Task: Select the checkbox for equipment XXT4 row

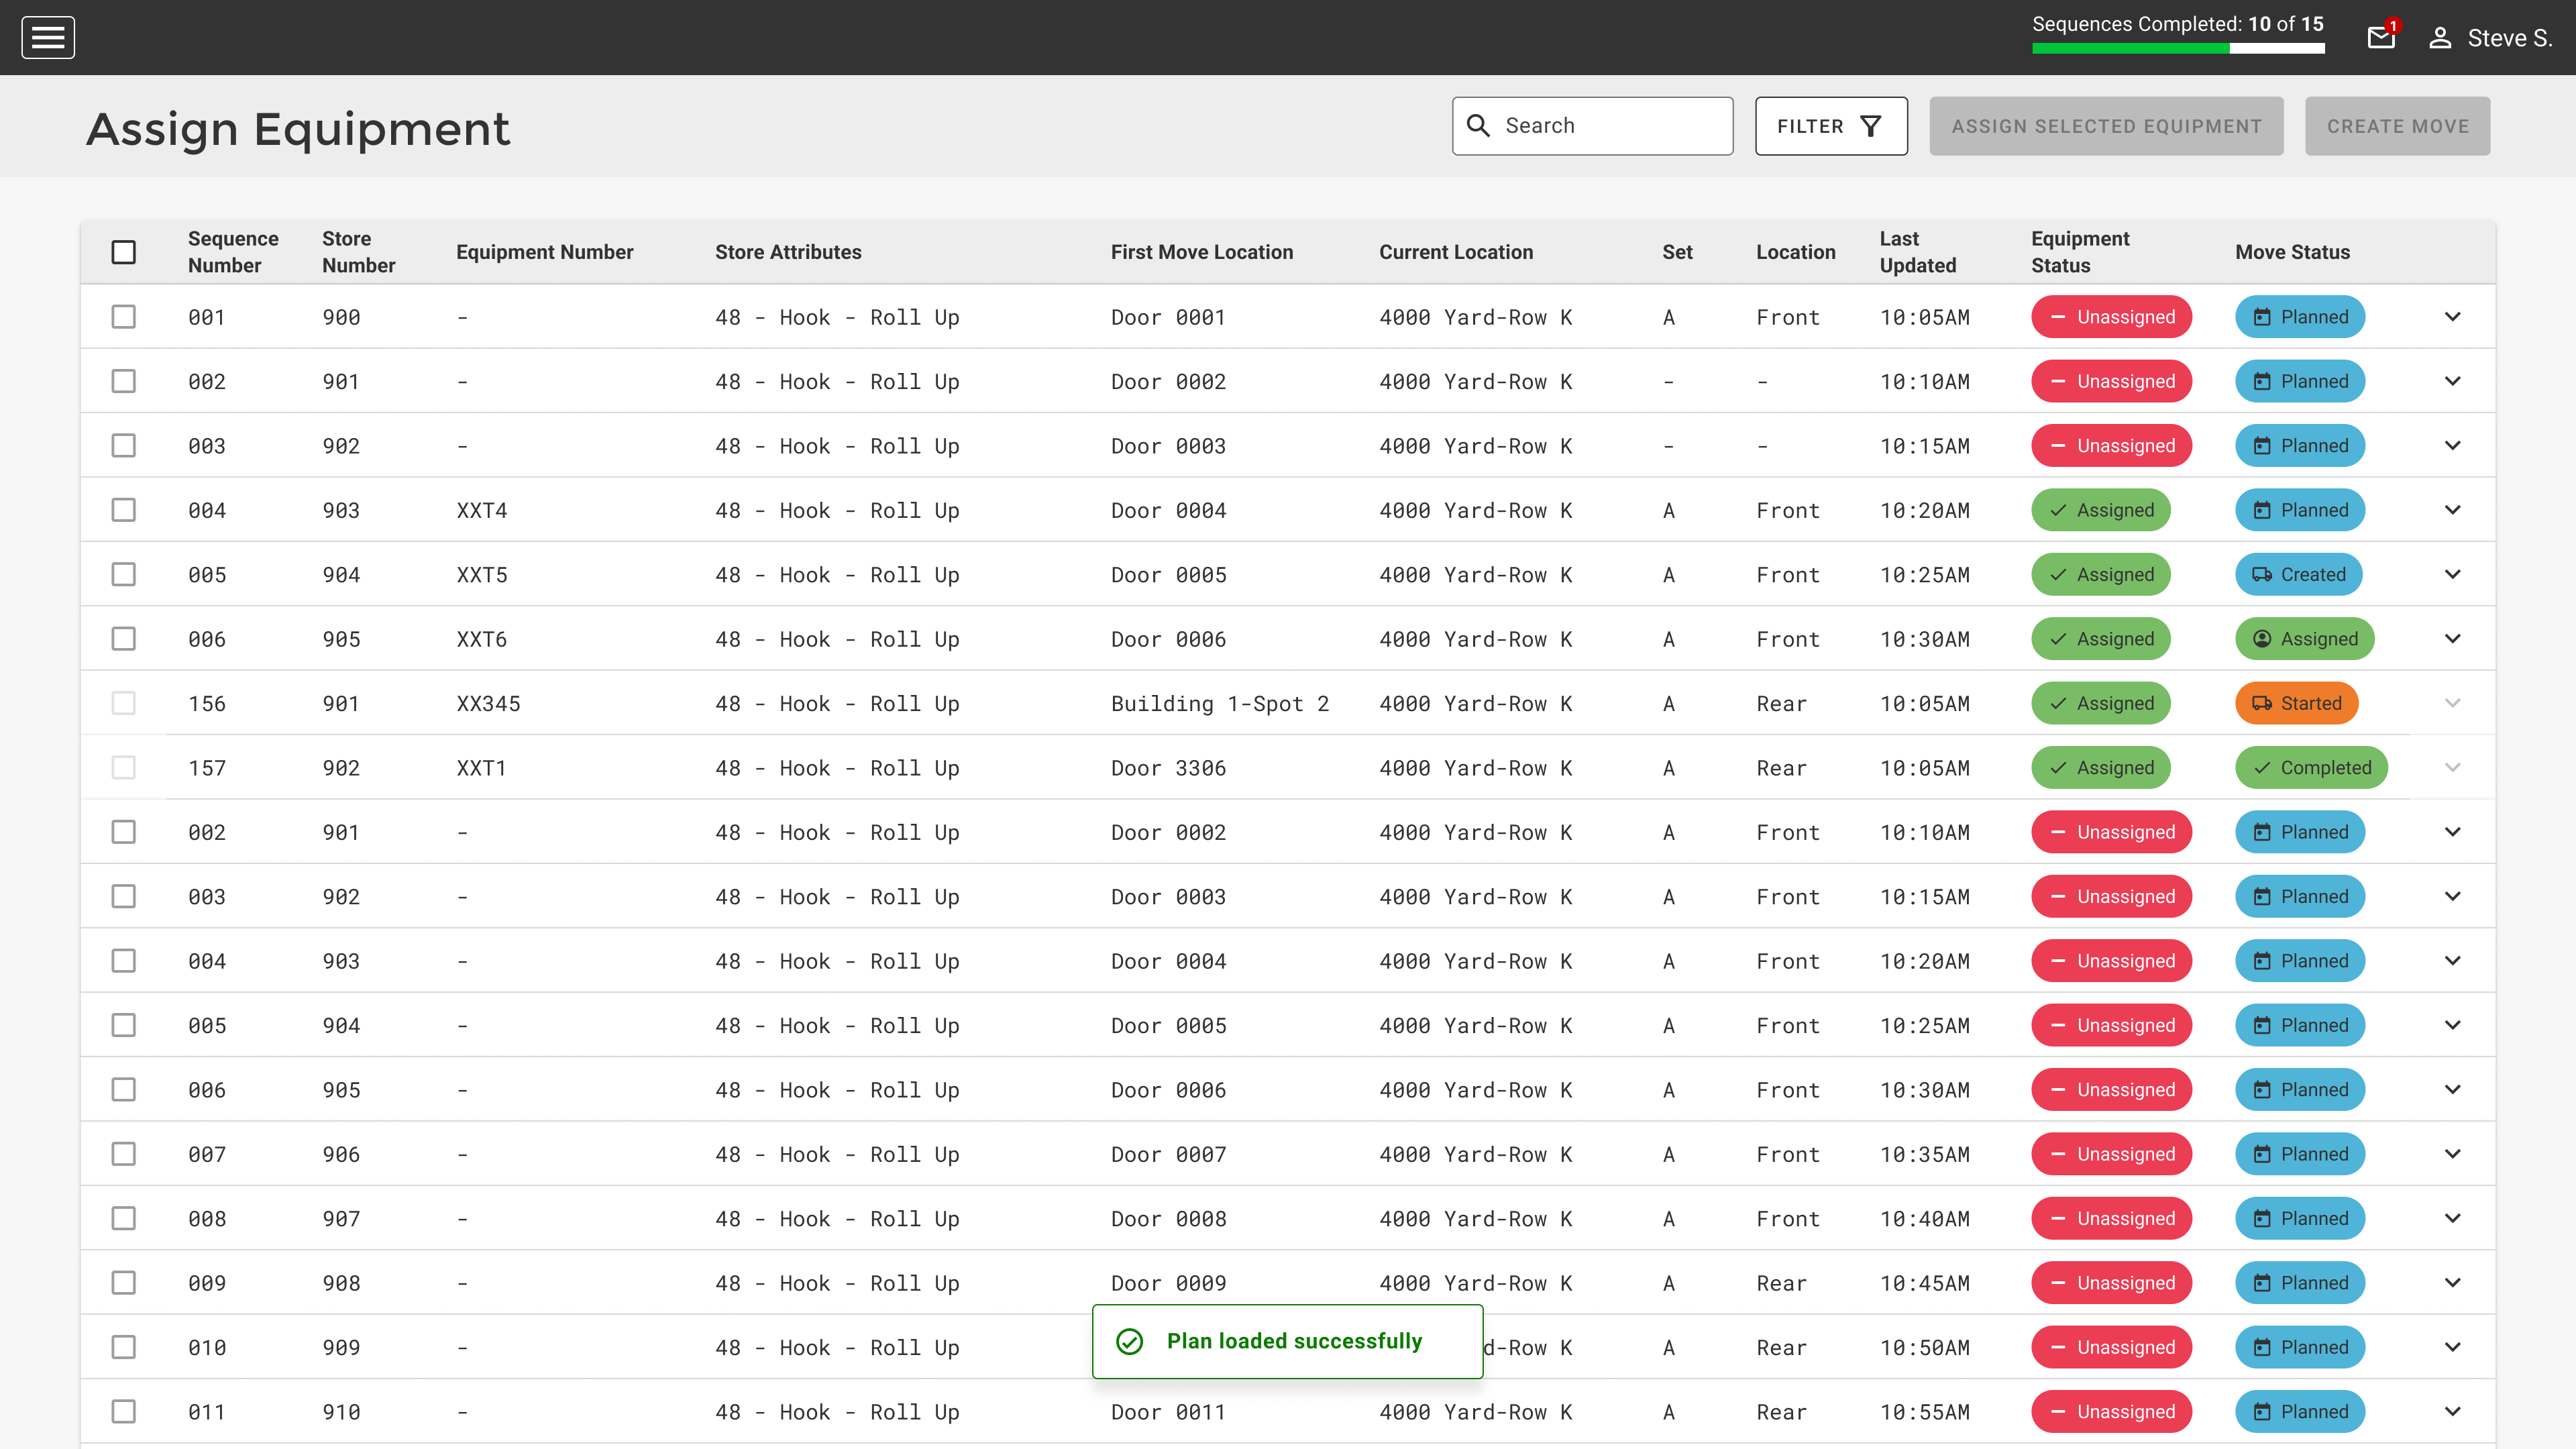Action: coord(124,510)
